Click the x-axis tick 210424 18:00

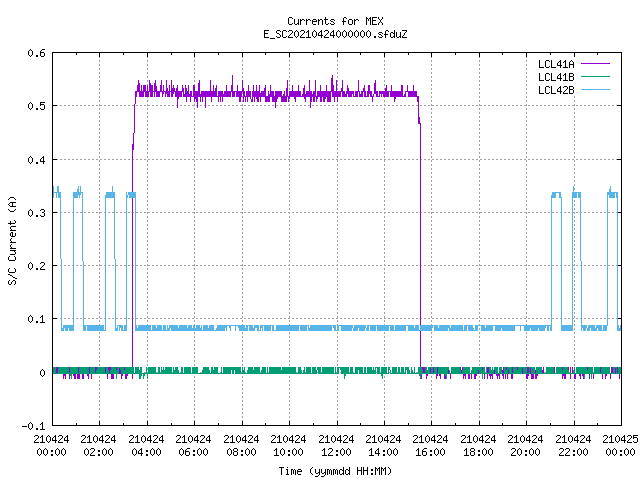point(478,446)
